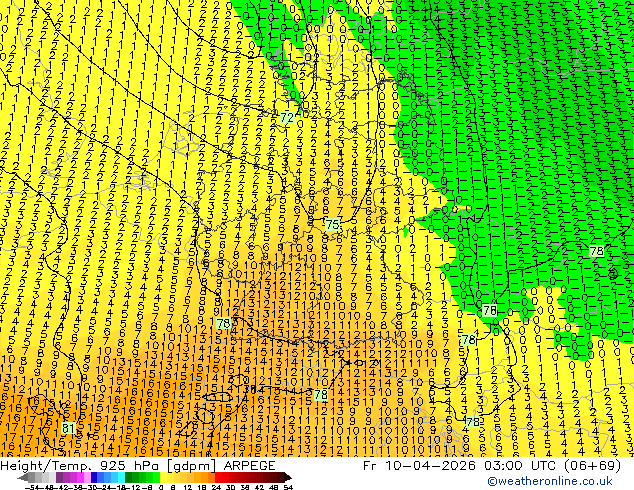Select the Fr 10-04-2026 03:00 UTC timestamp
The height and width of the screenshot is (490, 634).
492,465
